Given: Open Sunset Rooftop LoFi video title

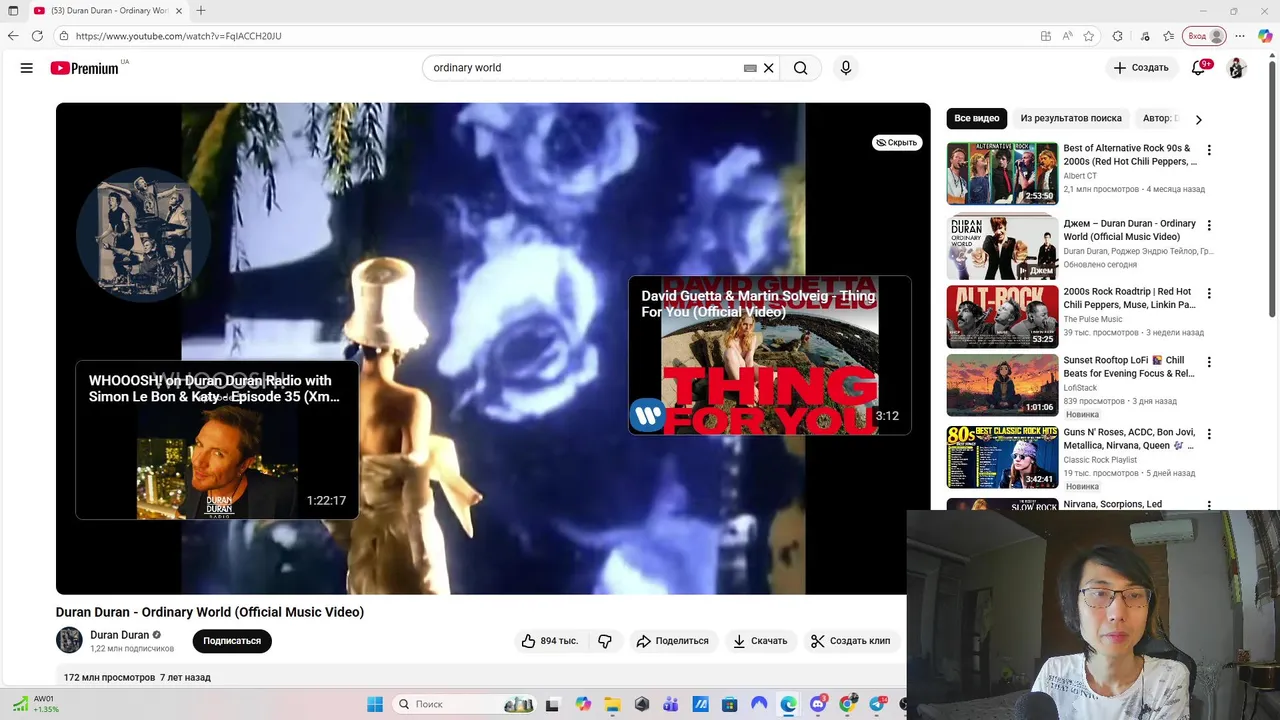Looking at the screenshot, I should pyautogui.click(x=1129, y=367).
